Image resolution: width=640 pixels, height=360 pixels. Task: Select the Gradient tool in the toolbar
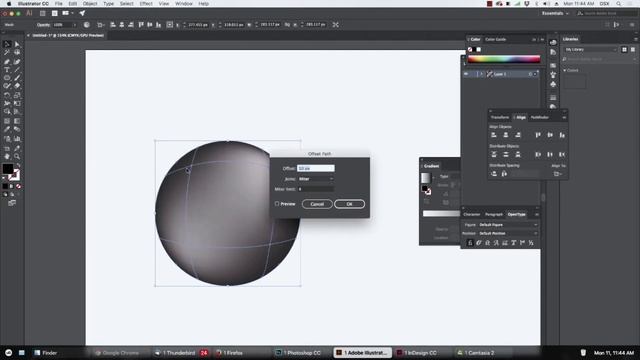[17, 121]
